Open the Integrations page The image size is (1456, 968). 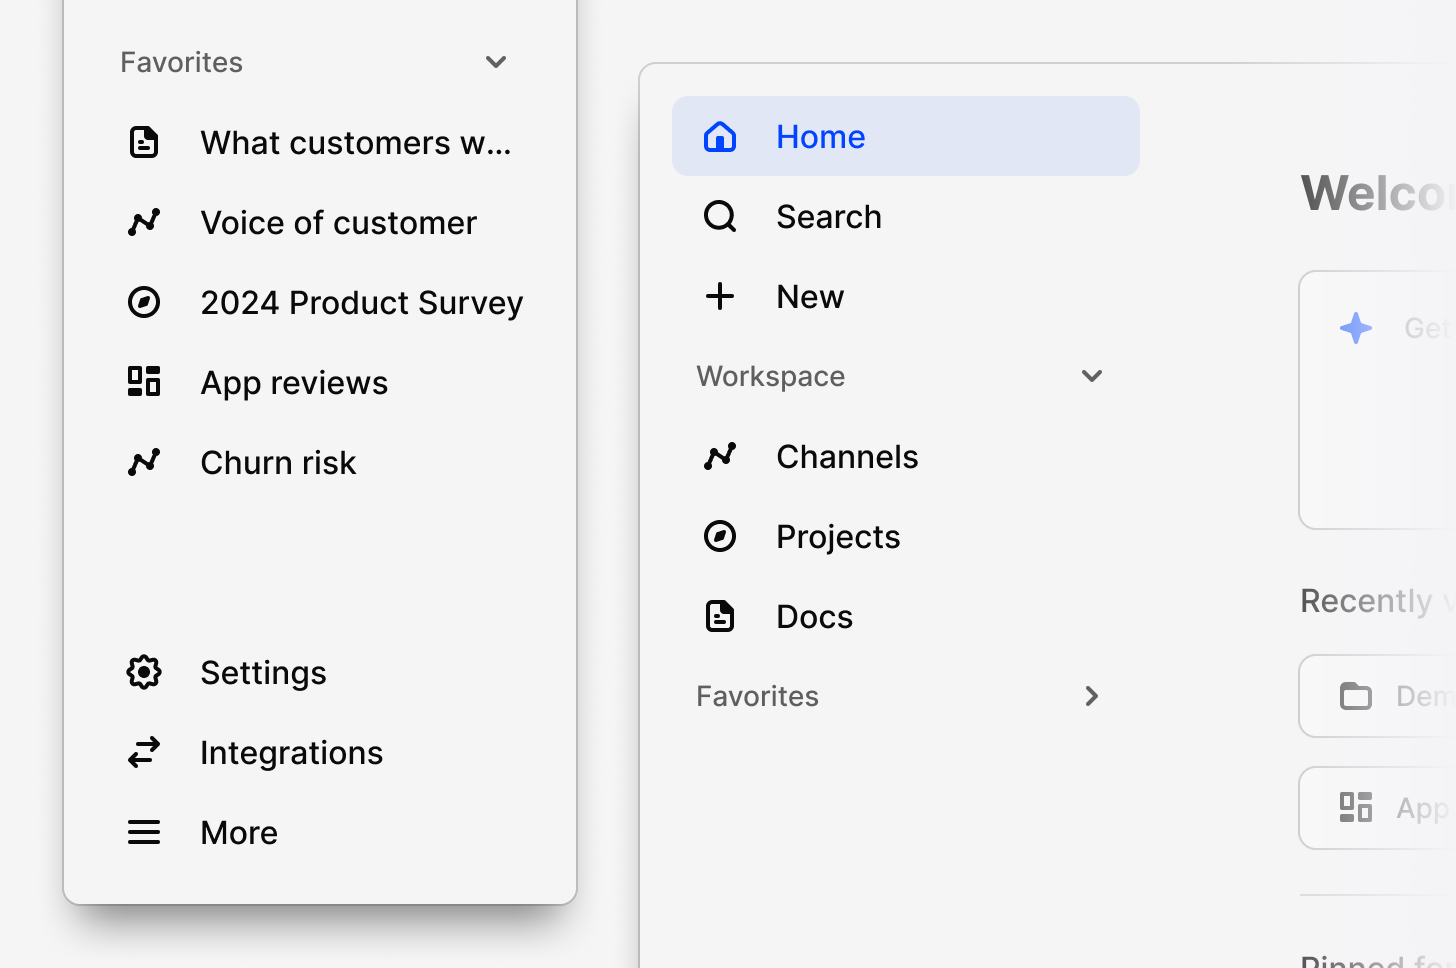click(291, 752)
